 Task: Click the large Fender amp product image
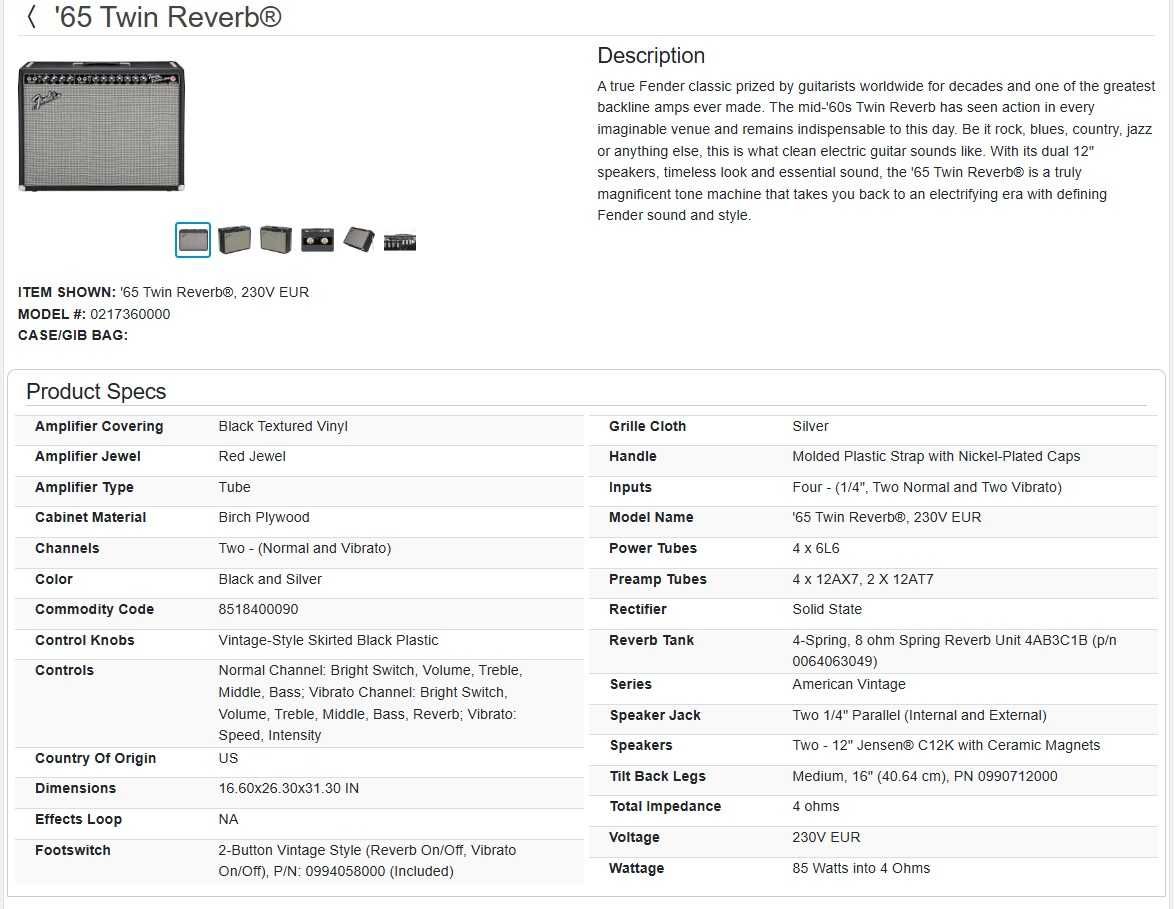pos(101,126)
